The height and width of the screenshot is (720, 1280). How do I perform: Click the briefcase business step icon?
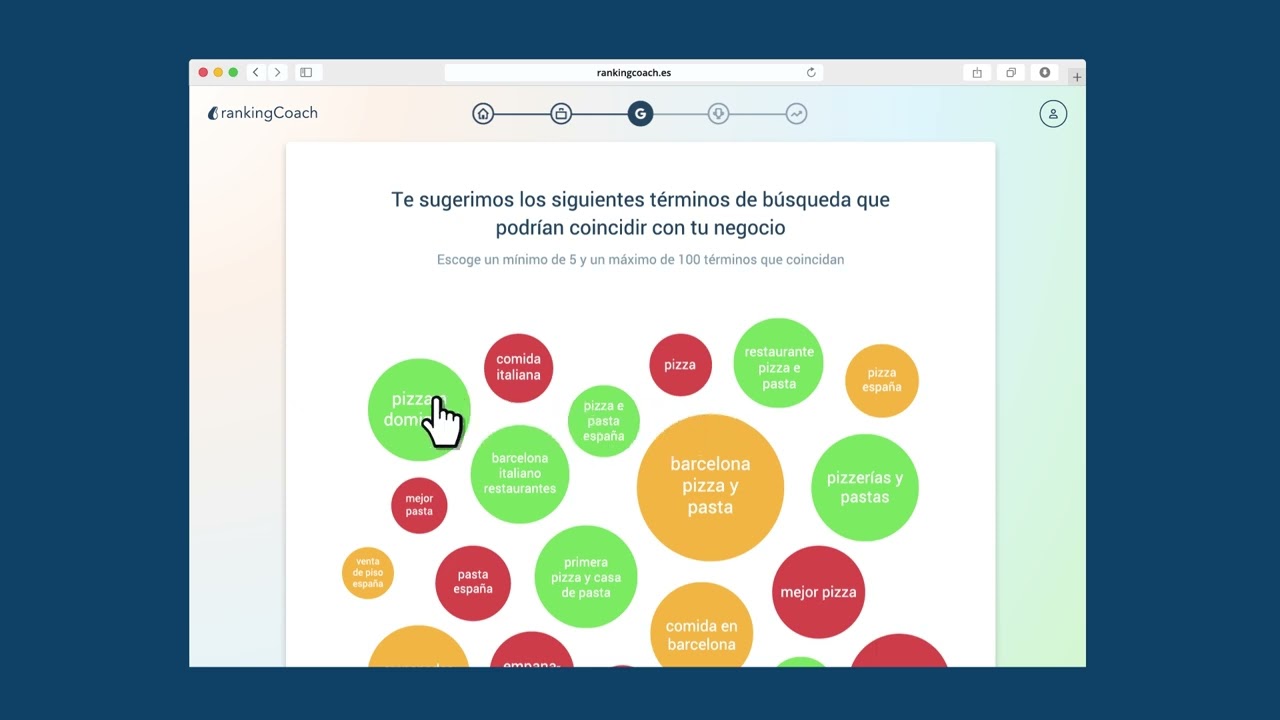coord(561,114)
